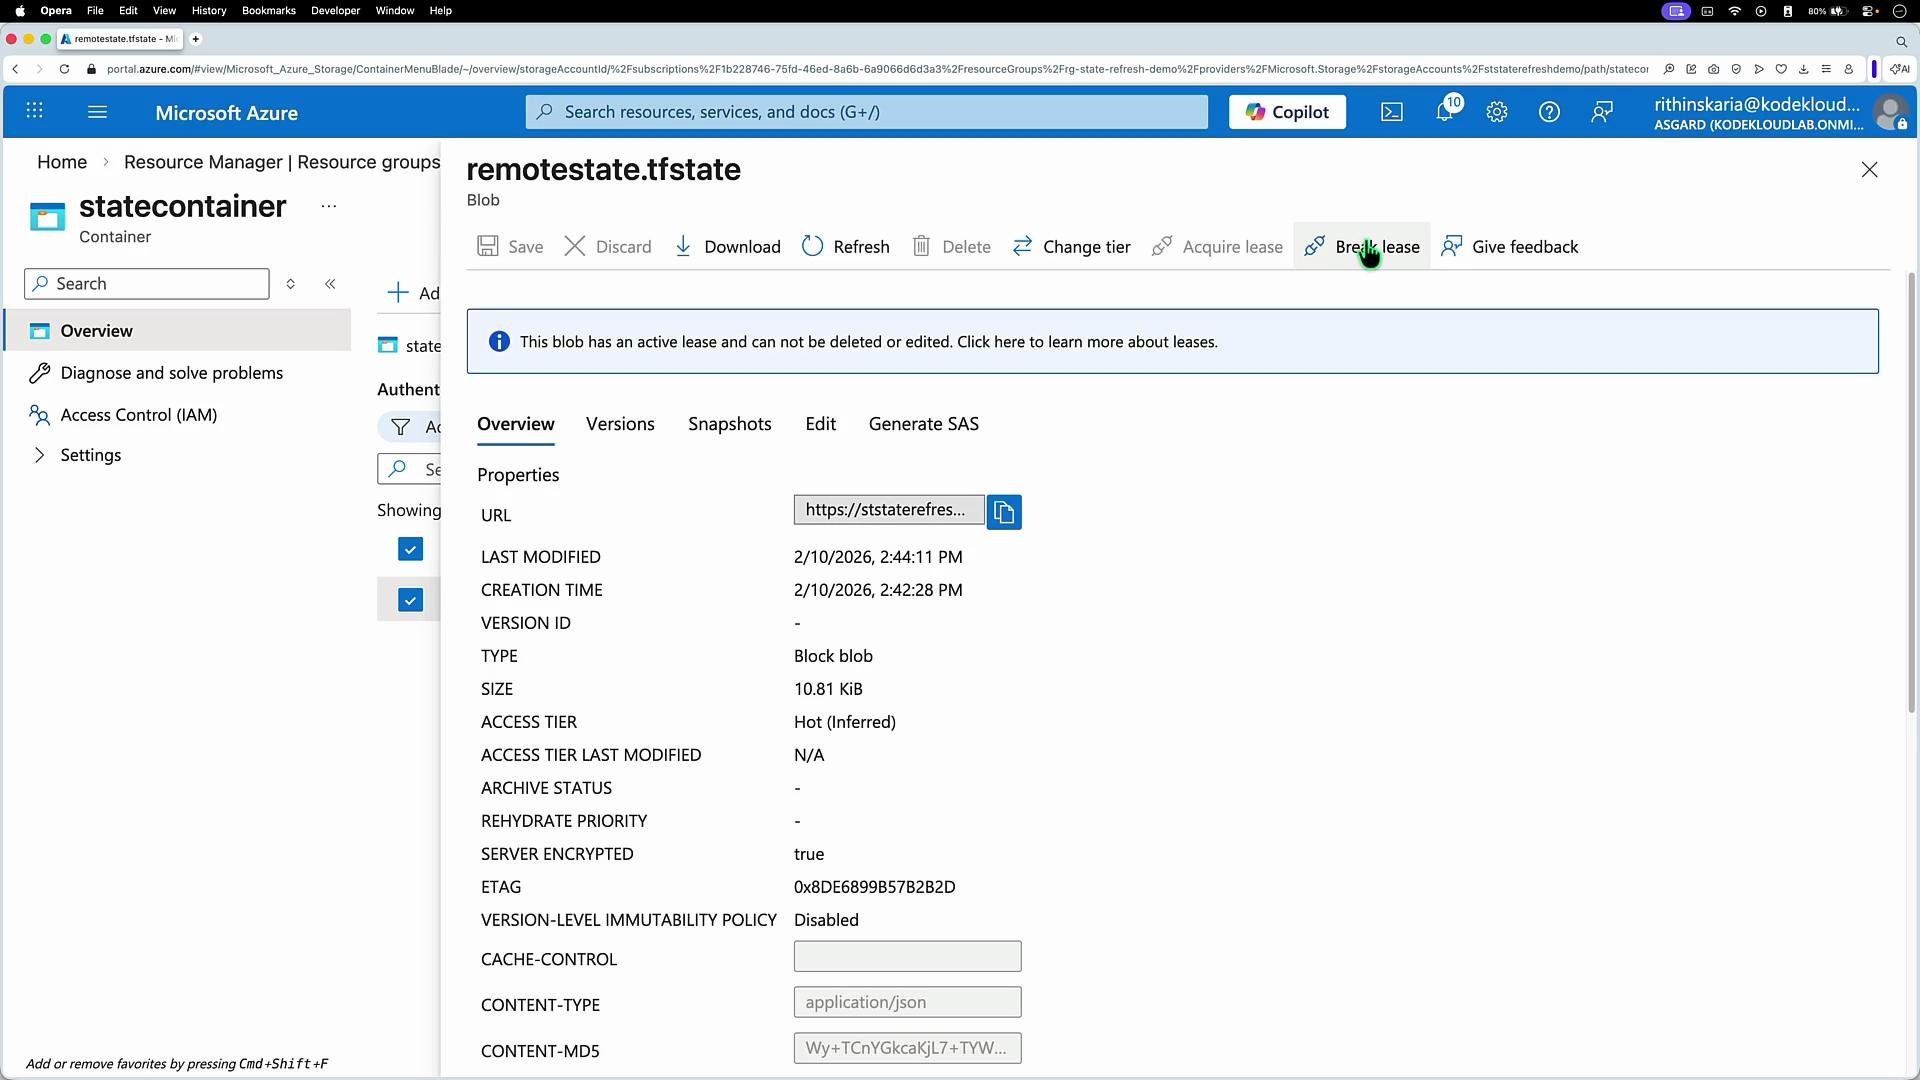Open a new browser tab
This screenshot has height=1080, width=1920.
(196, 39)
